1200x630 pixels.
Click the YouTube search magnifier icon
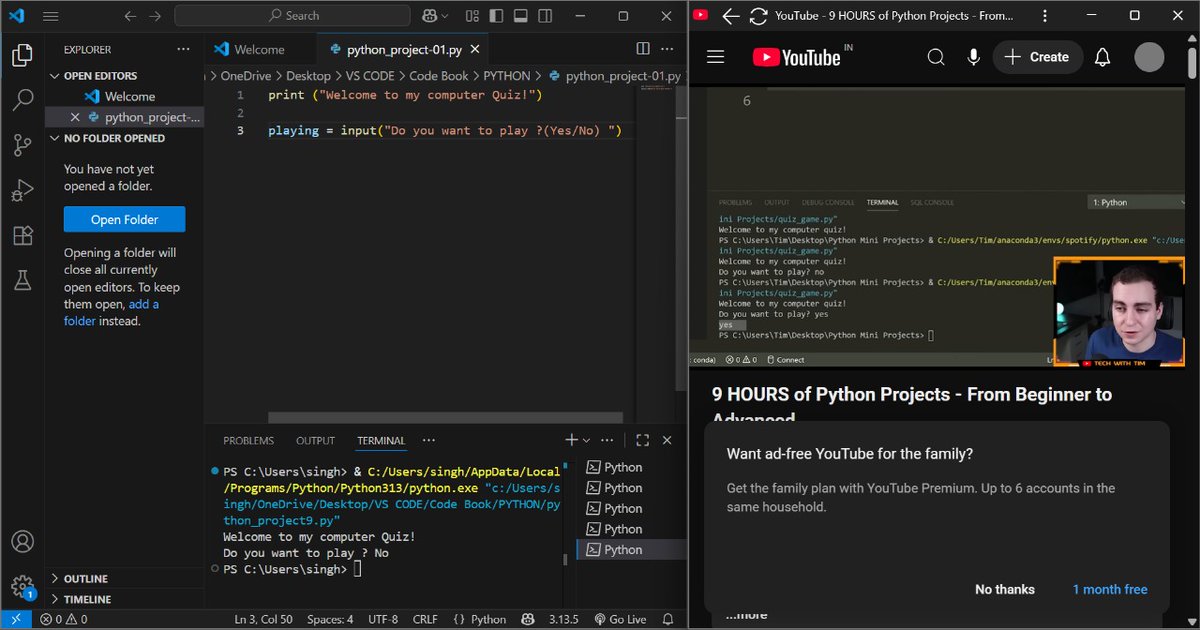pyautogui.click(x=936, y=57)
